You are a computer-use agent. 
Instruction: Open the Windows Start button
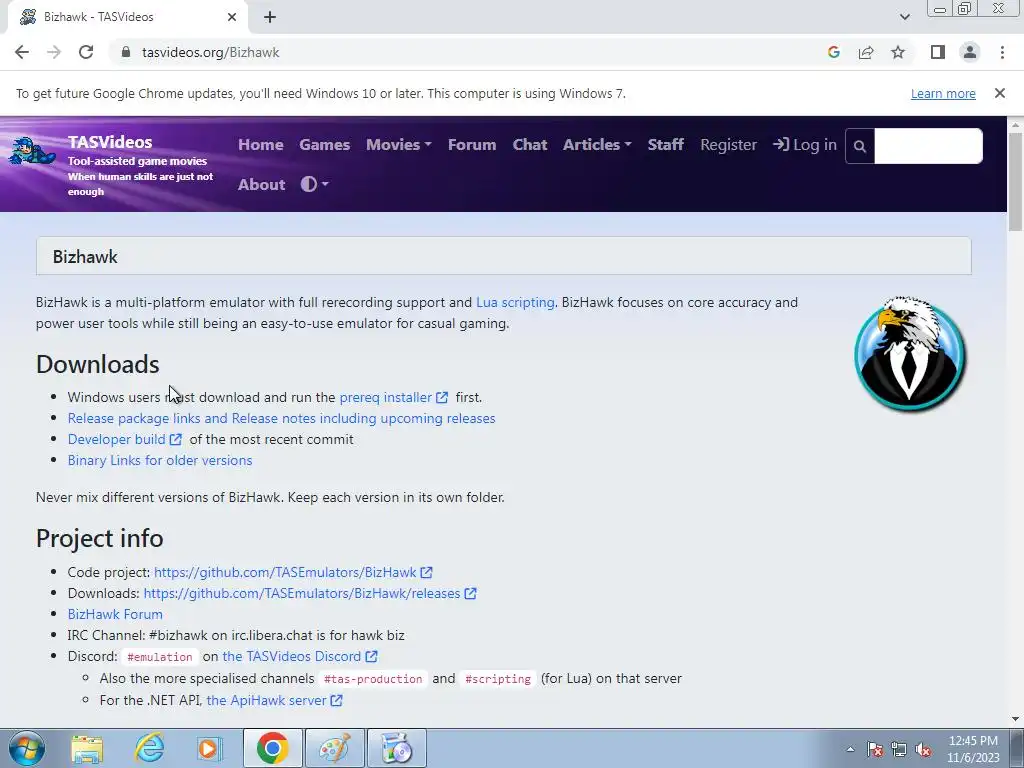click(26, 748)
